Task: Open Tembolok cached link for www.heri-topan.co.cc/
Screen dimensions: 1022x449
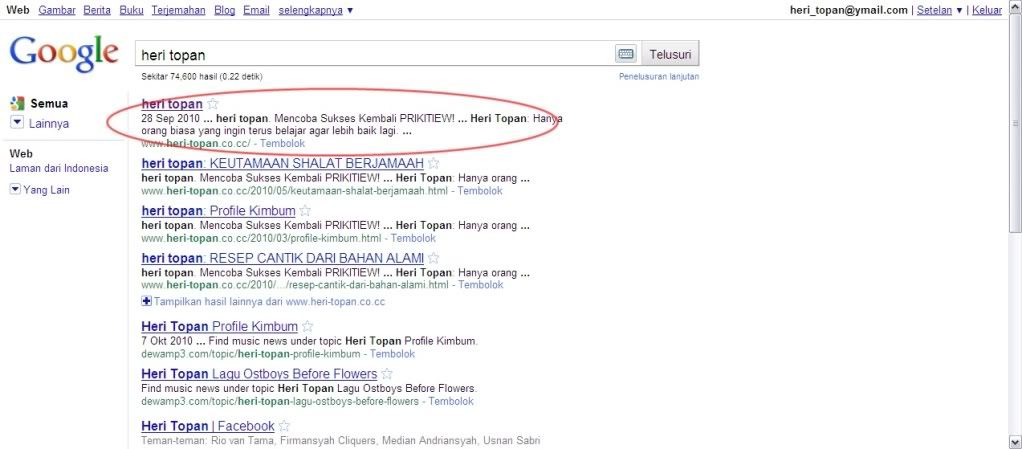Action: [x=283, y=143]
